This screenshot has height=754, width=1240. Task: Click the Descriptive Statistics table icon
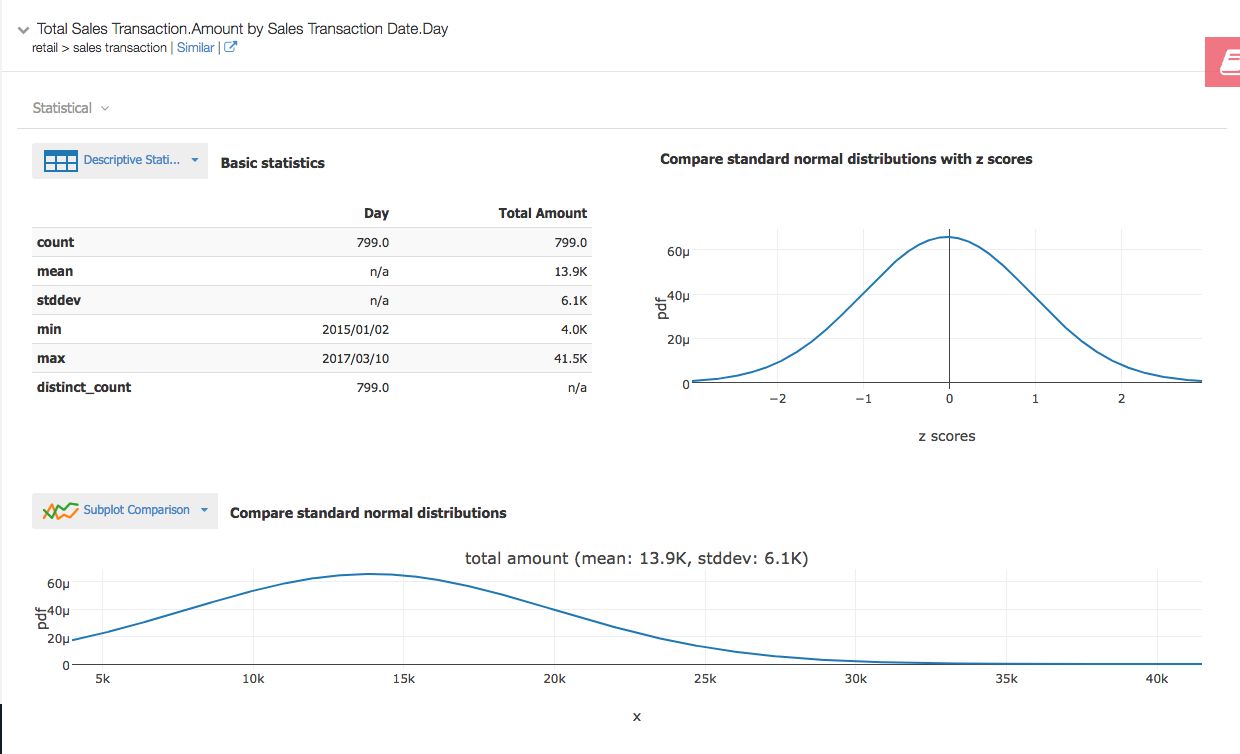tap(60, 161)
